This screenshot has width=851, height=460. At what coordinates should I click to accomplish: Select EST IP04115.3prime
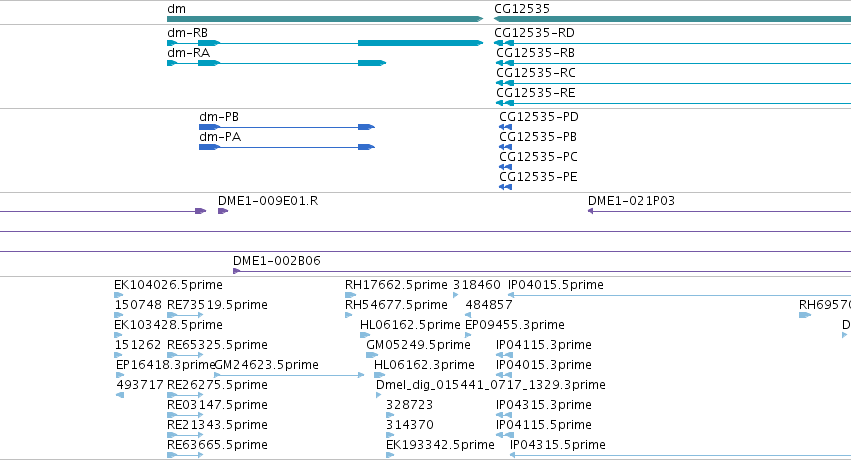pos(544,345)
